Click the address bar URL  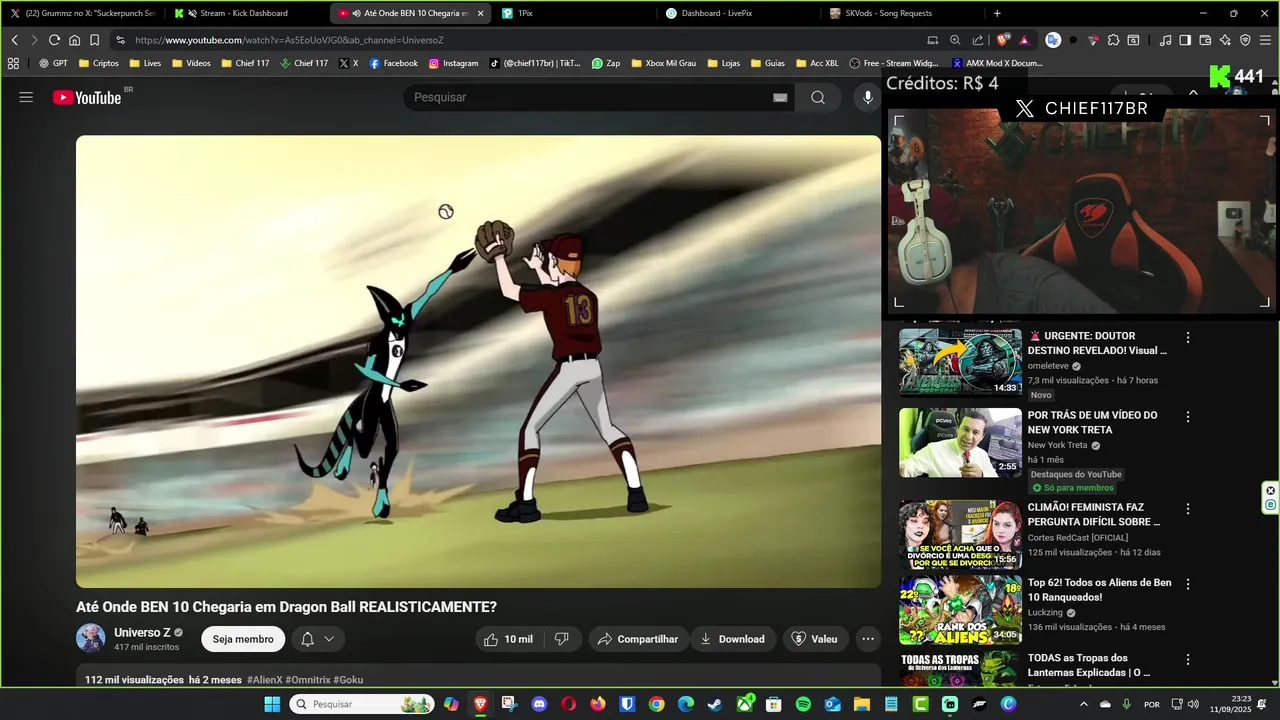(x=290, y=40)
